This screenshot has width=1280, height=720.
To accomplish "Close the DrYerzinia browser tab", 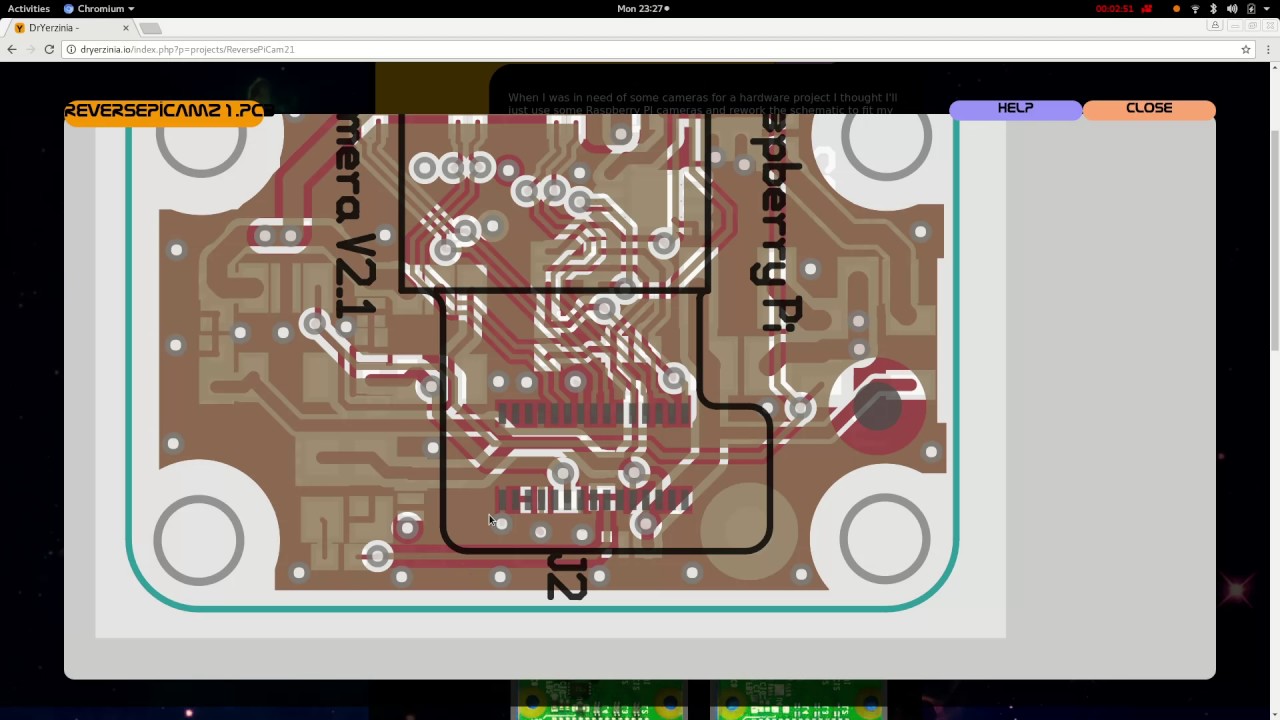I will 126,28.
